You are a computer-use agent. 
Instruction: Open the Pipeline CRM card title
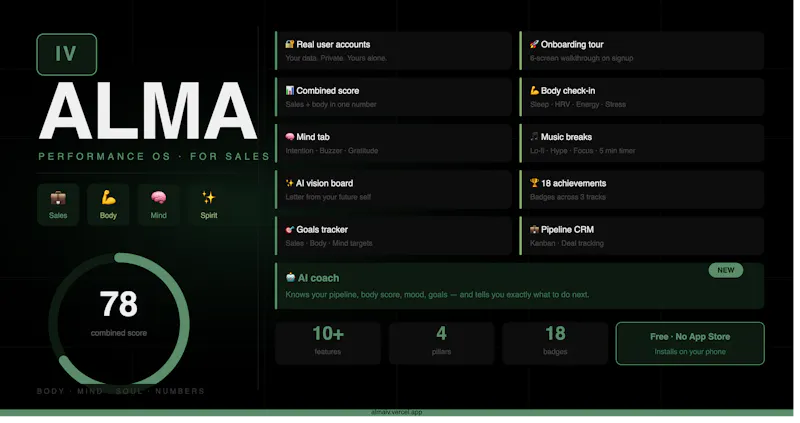coord(567,230)
